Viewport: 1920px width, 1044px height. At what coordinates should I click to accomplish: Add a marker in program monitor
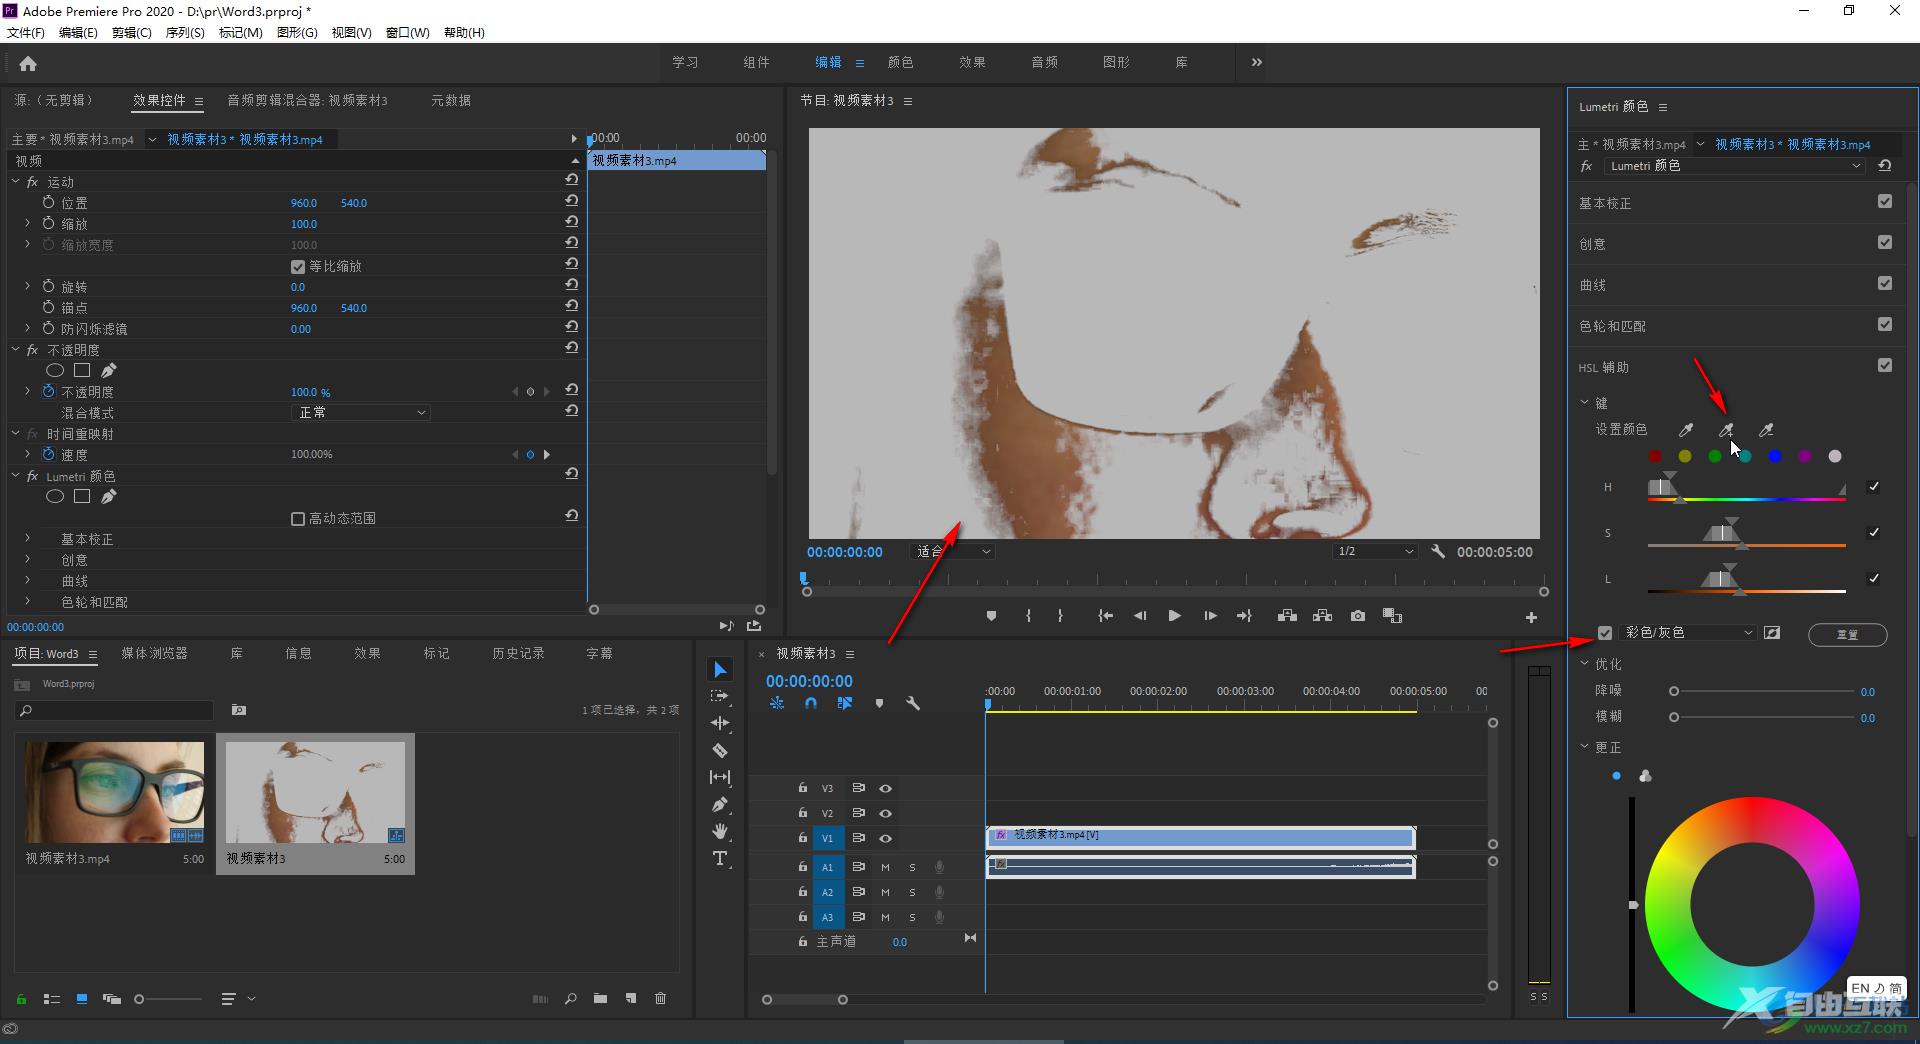point(991,616)
